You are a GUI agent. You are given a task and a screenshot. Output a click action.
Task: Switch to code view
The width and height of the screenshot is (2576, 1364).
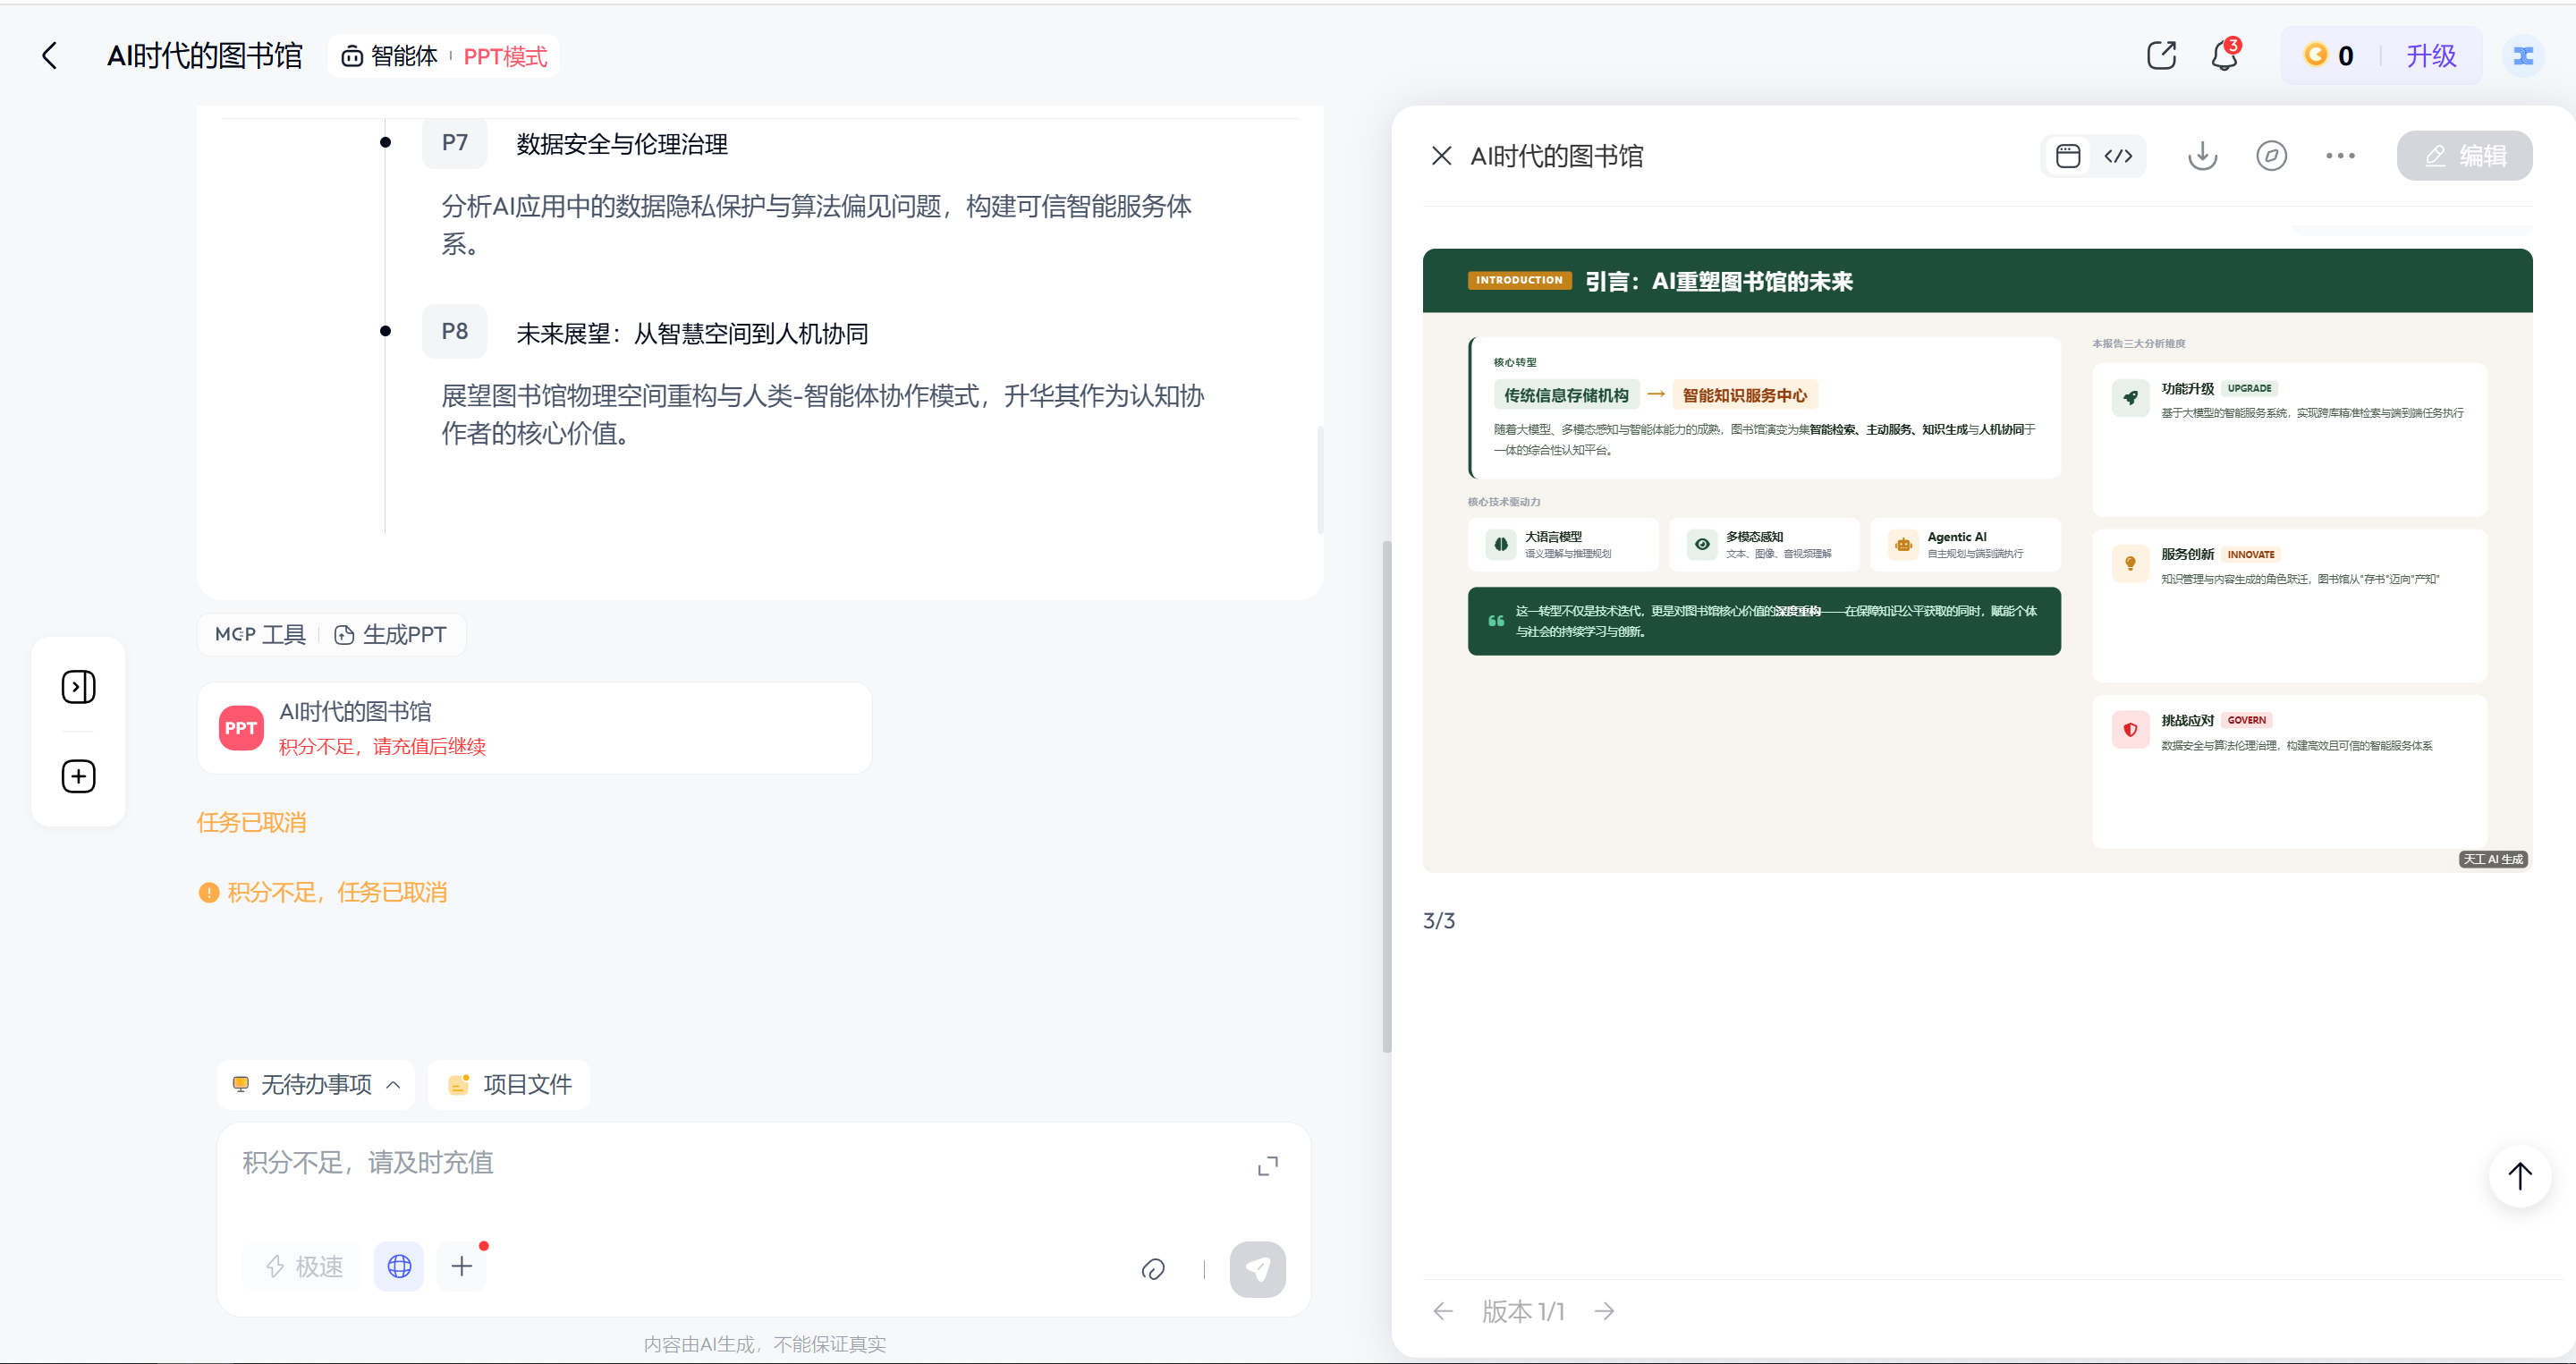pyautogui.click(x=2118, y=156)
